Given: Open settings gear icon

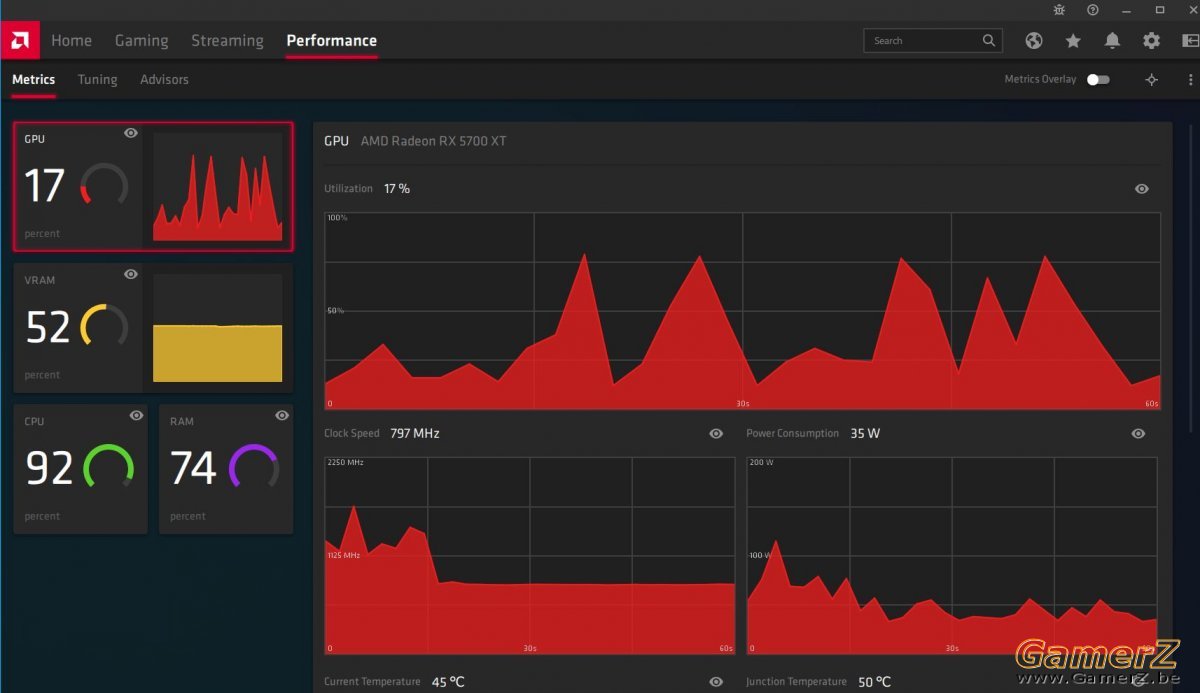Looking at the screenshot, I should tap(1151, 41).
